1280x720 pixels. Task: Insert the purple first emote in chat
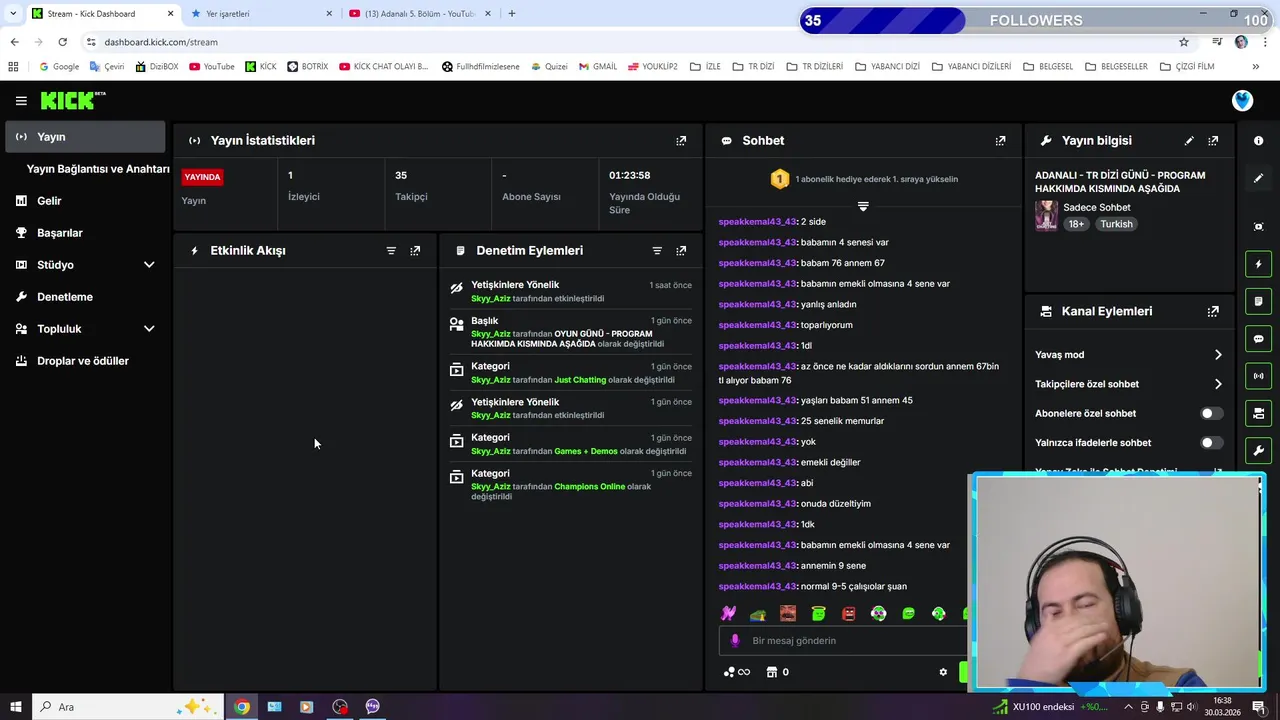pos(728,614)
